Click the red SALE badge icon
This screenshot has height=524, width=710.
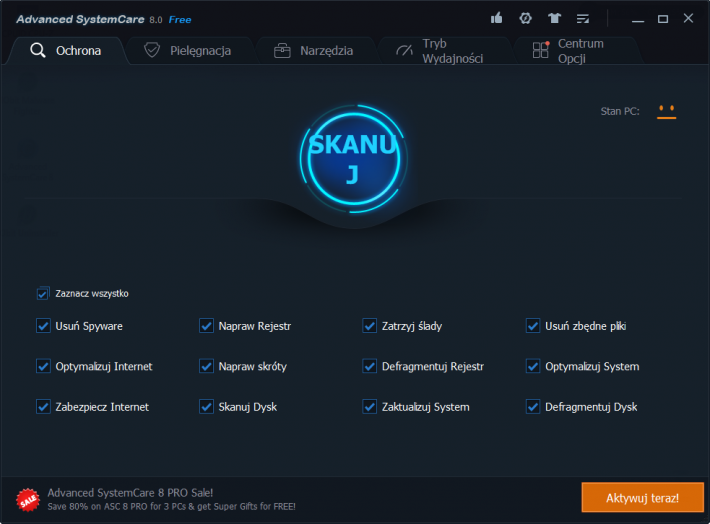point(28,500)
